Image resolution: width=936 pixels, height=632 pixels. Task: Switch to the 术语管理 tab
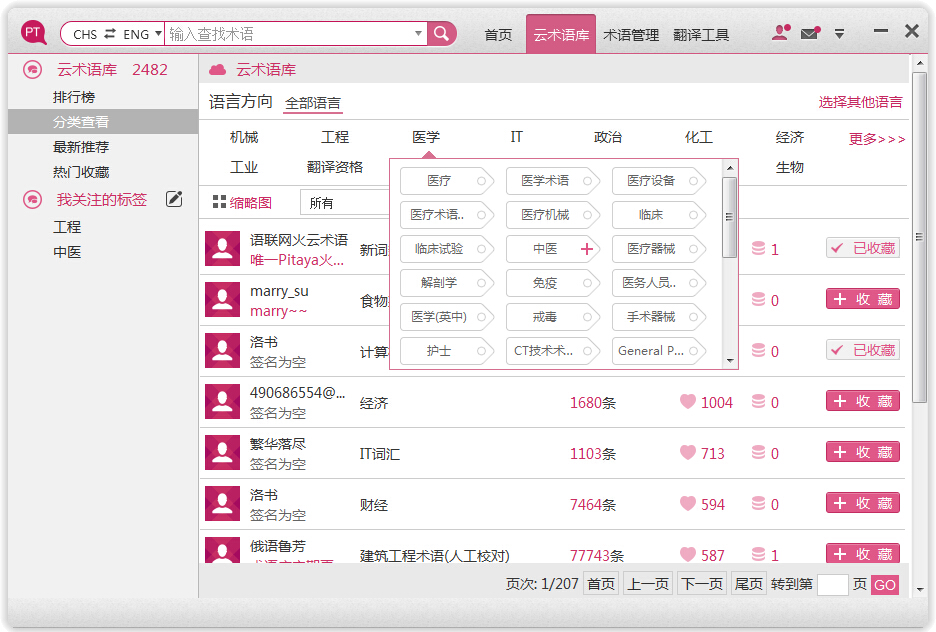(631, 35)
